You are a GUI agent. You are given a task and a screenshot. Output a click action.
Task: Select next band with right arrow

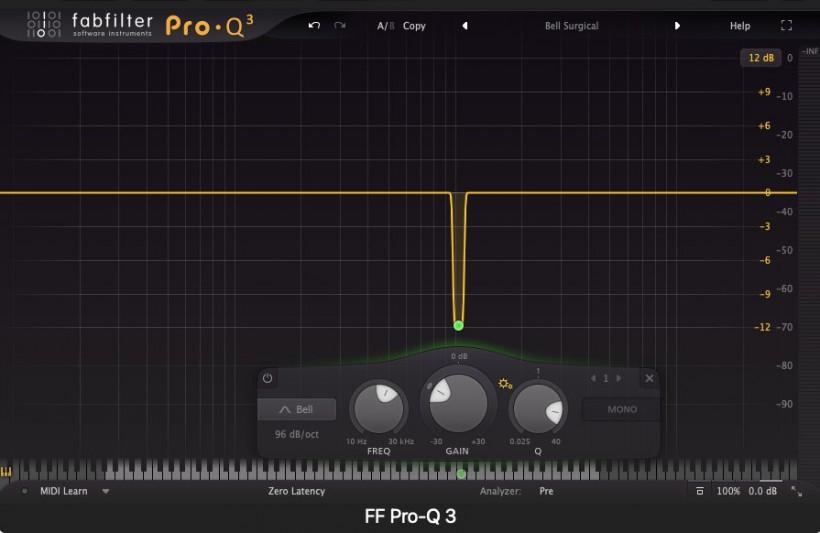(x=619, y=378)
